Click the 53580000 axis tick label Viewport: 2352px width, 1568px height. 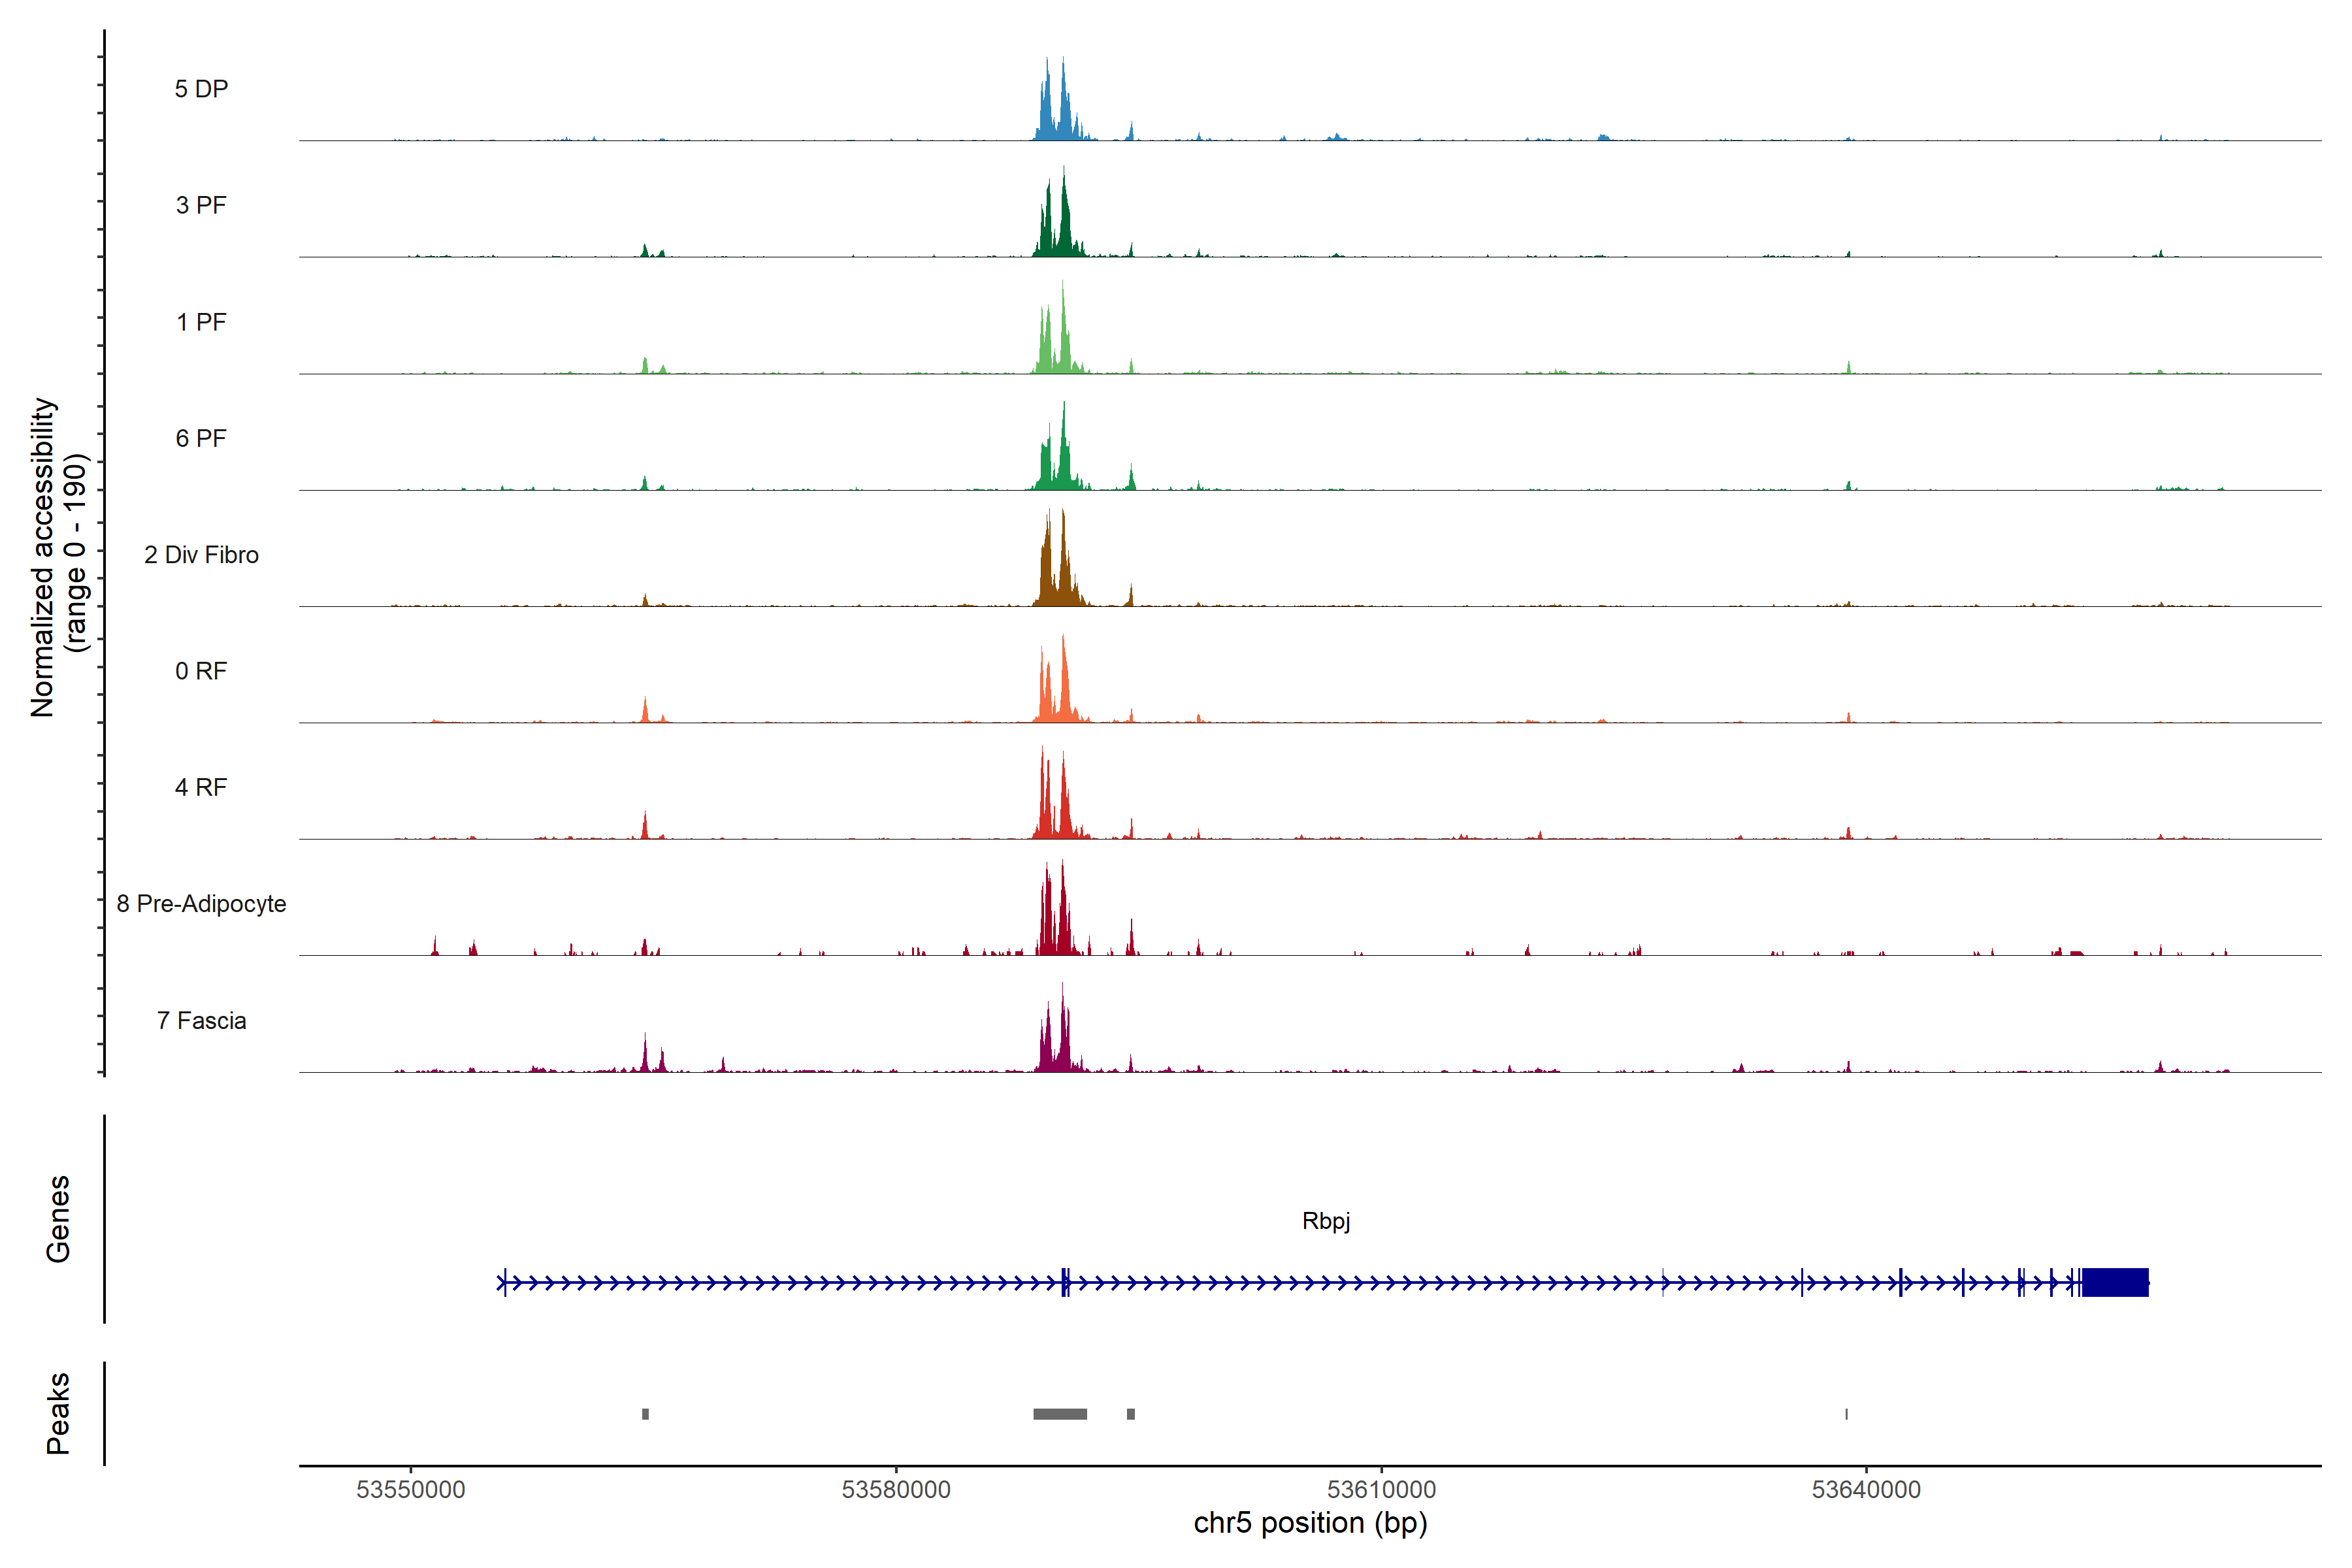[896, 1490]
